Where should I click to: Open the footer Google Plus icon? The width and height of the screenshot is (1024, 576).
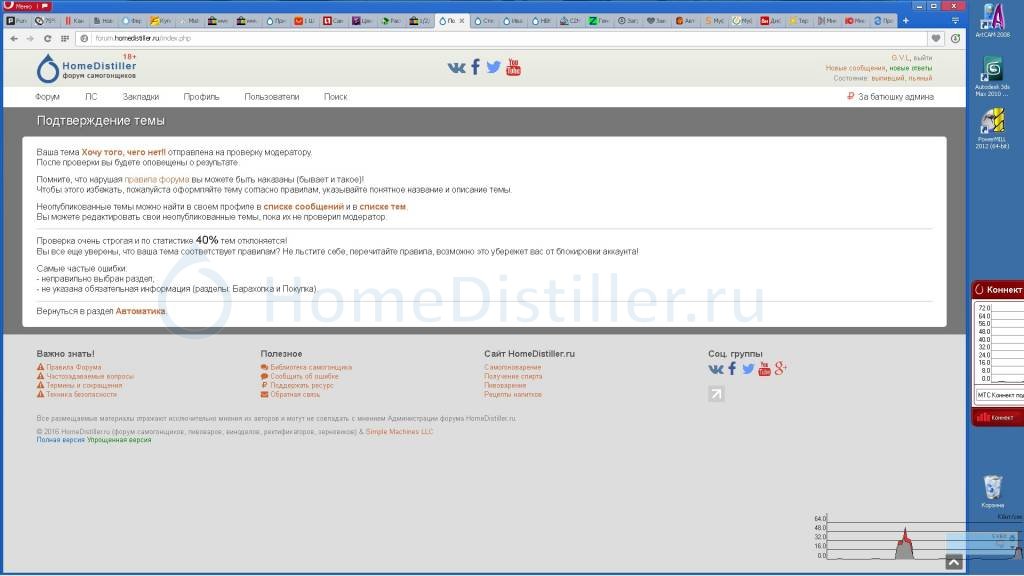tap(780, 369)
